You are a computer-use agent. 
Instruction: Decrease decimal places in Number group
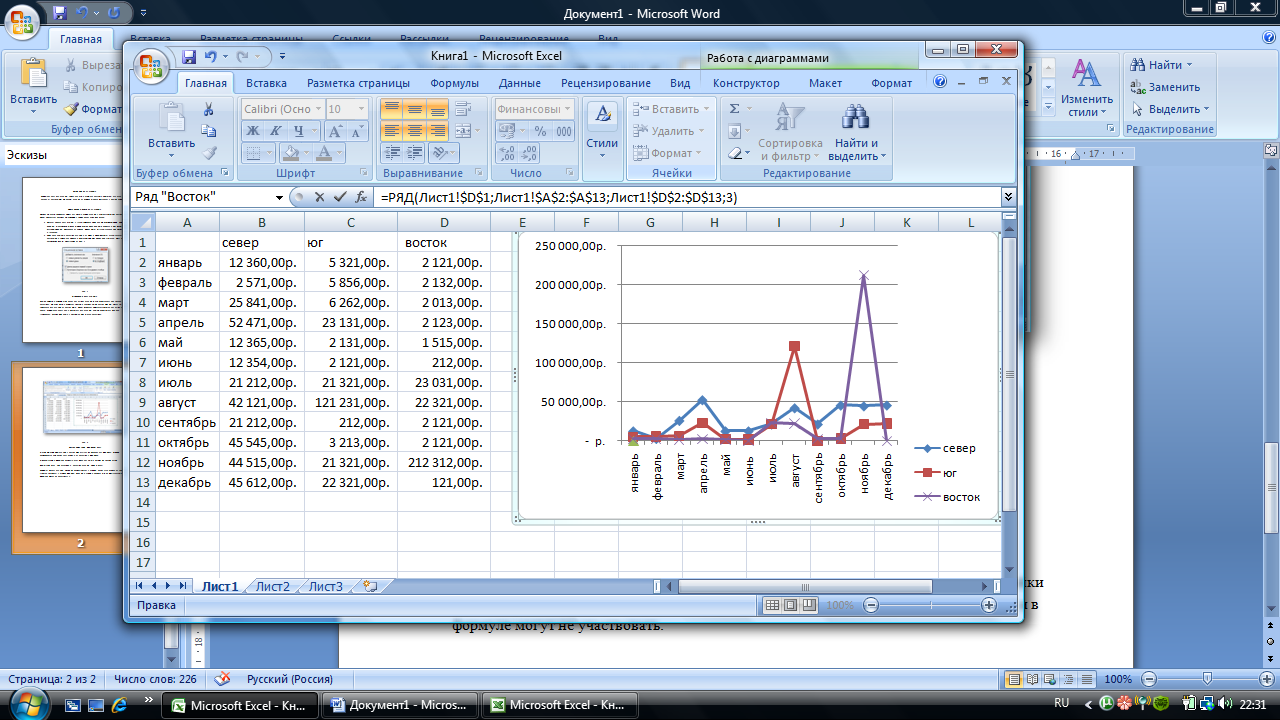click(x=528, y=153)
